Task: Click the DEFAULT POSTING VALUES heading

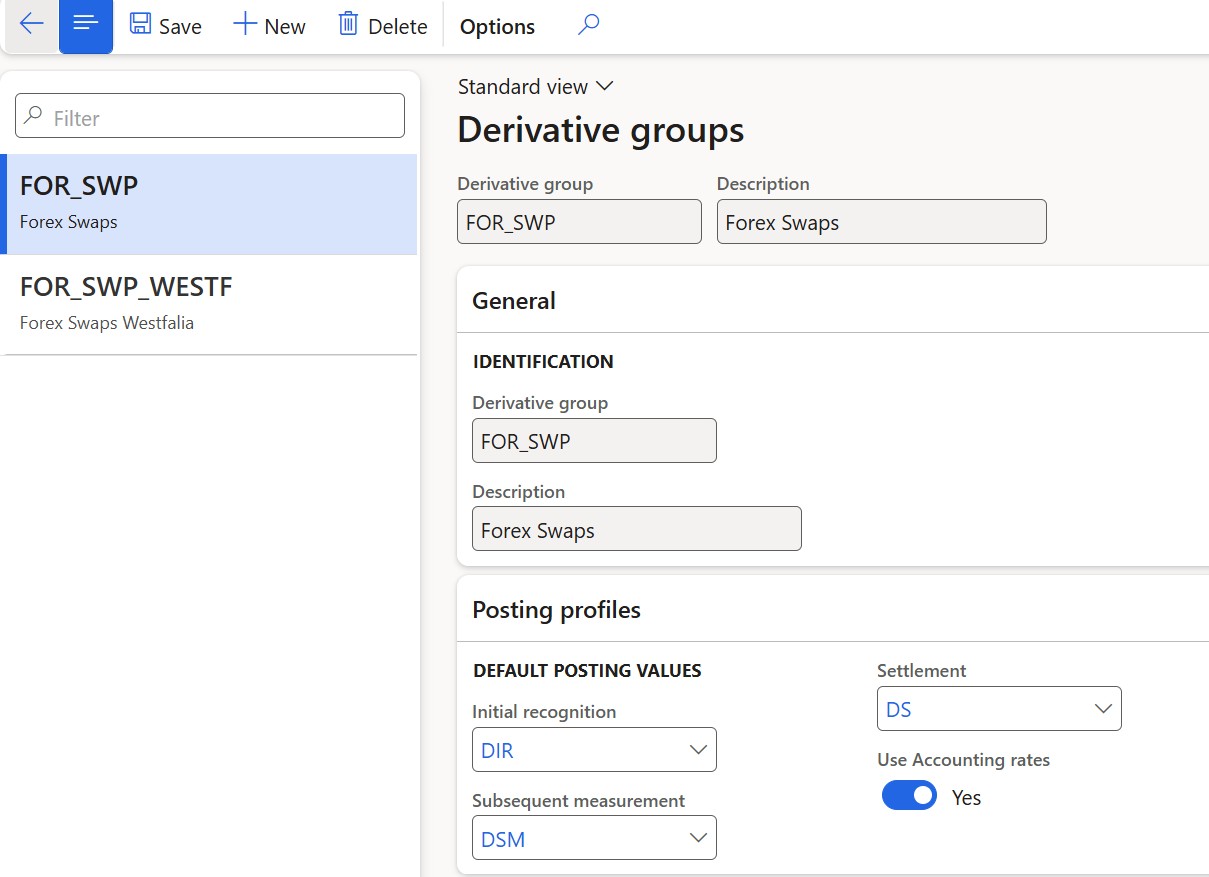Action: click(587, 671)
